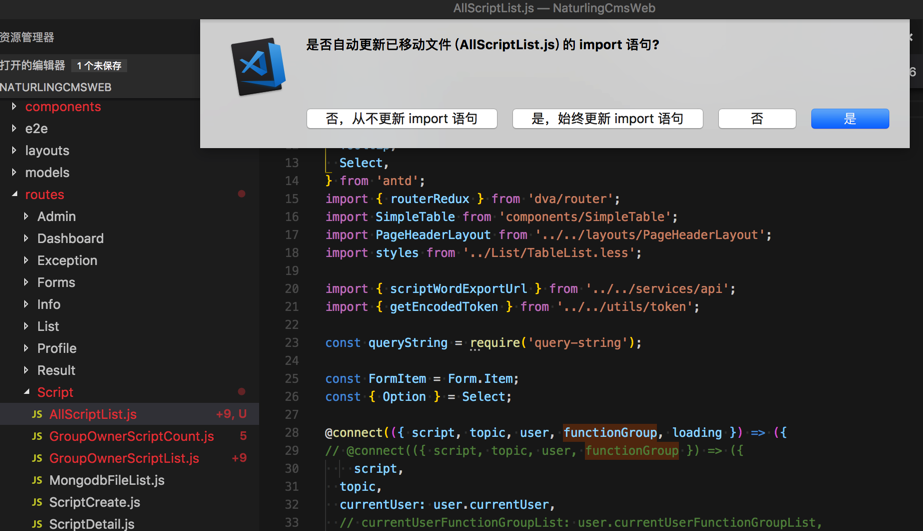
Task: Click the VS Code logo in dialog
Action: 258,67
